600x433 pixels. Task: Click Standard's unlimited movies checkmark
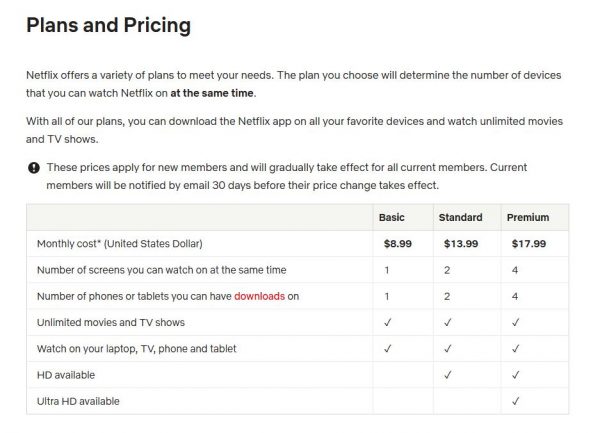point(447,322)
